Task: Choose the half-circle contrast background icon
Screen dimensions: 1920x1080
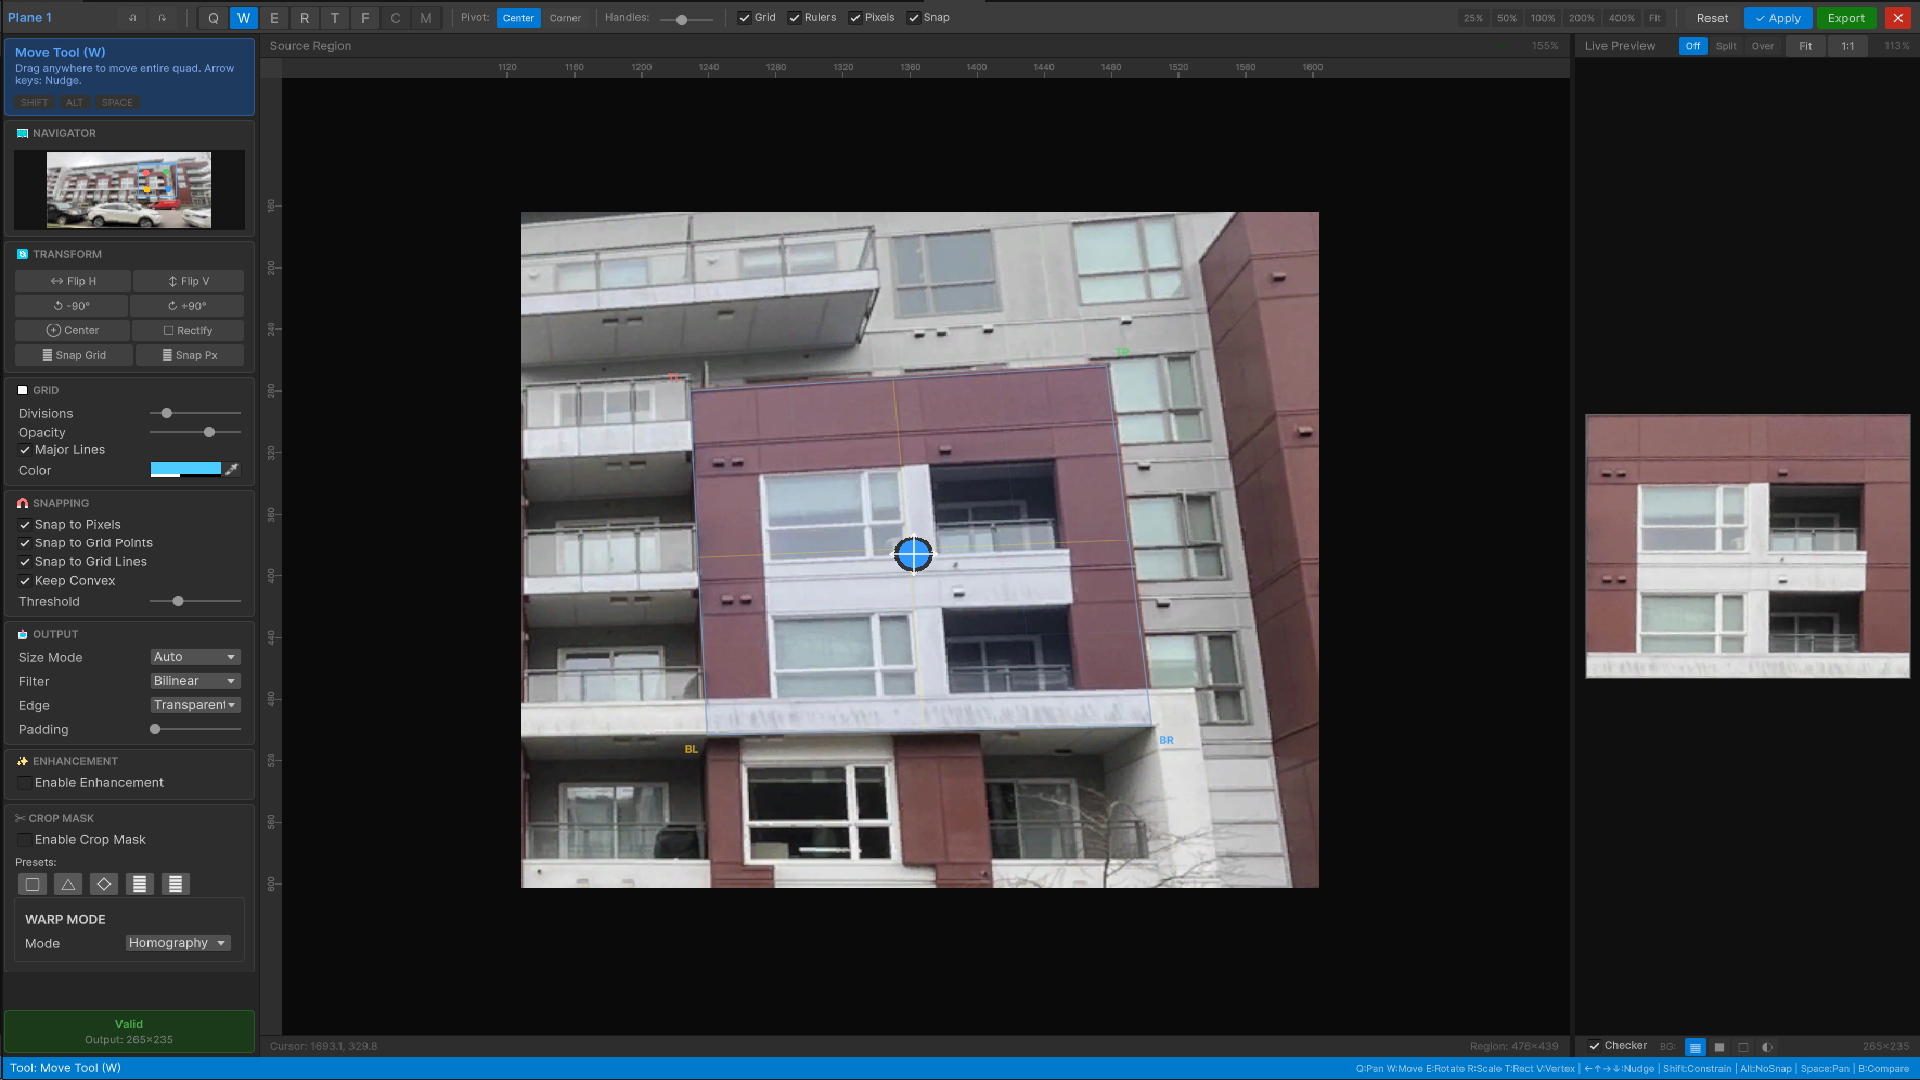Action: 1767,1047
